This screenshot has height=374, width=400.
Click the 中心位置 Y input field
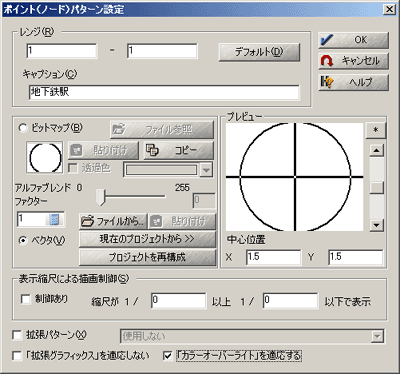pyautogui.click(x=356, y=257)
